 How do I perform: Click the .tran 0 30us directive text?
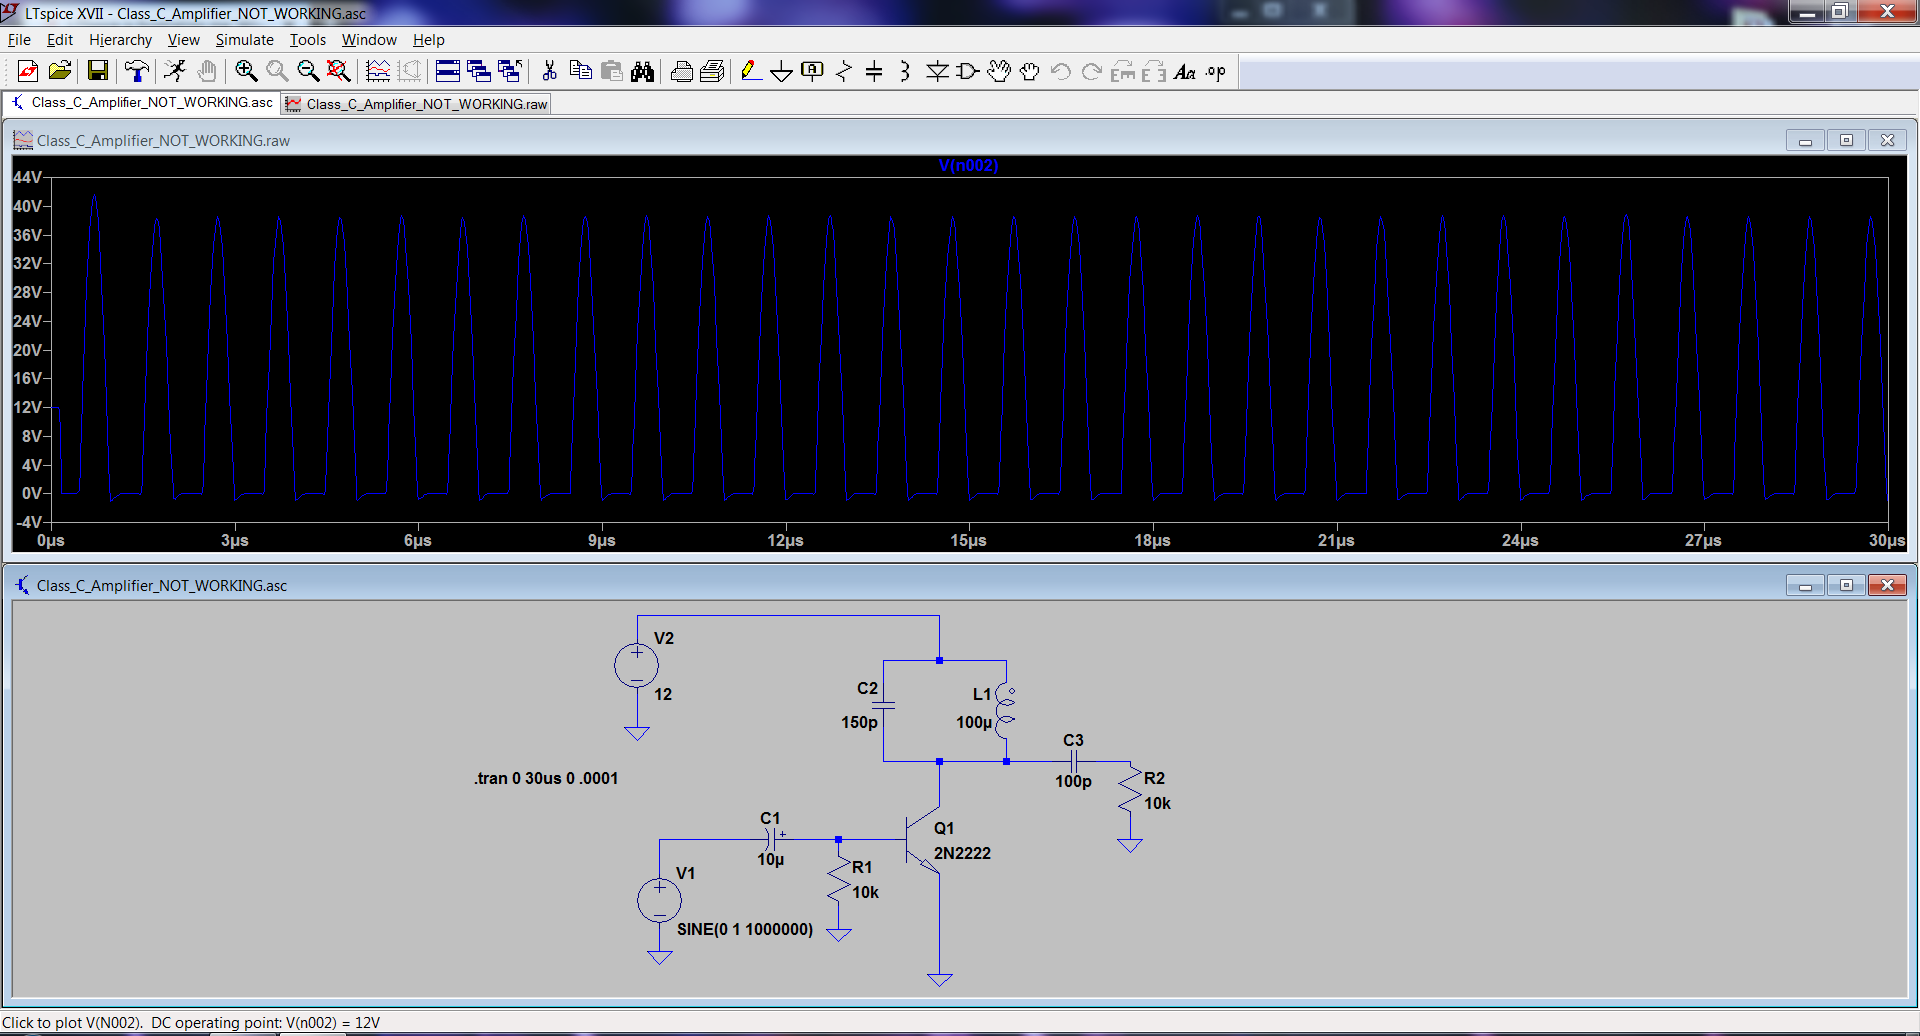(x=546, y=778)
